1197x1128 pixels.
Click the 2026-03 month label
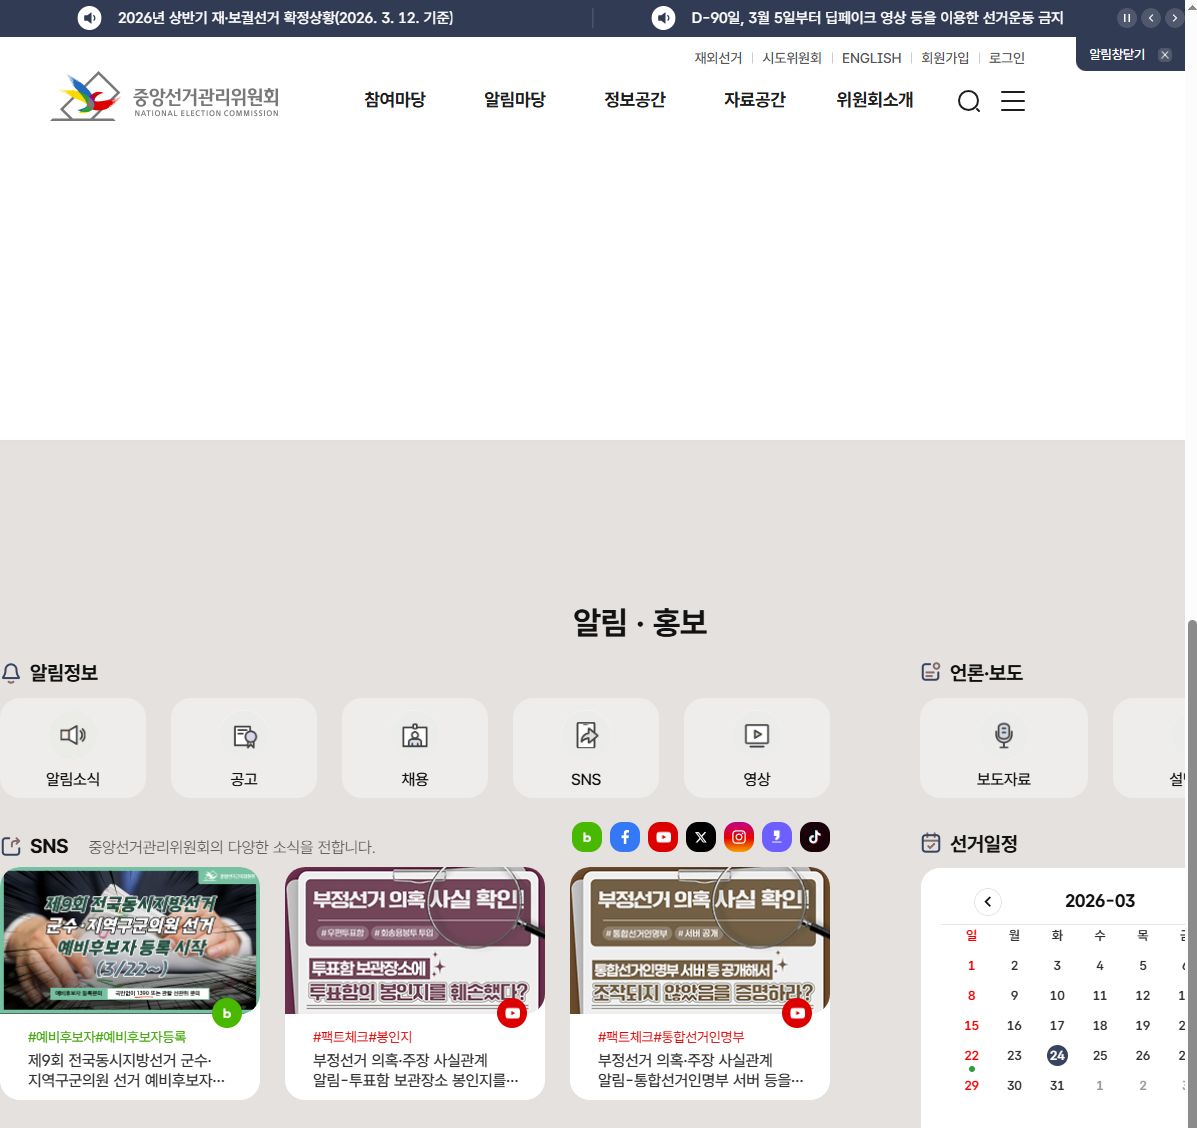(x=1100, y=901)
